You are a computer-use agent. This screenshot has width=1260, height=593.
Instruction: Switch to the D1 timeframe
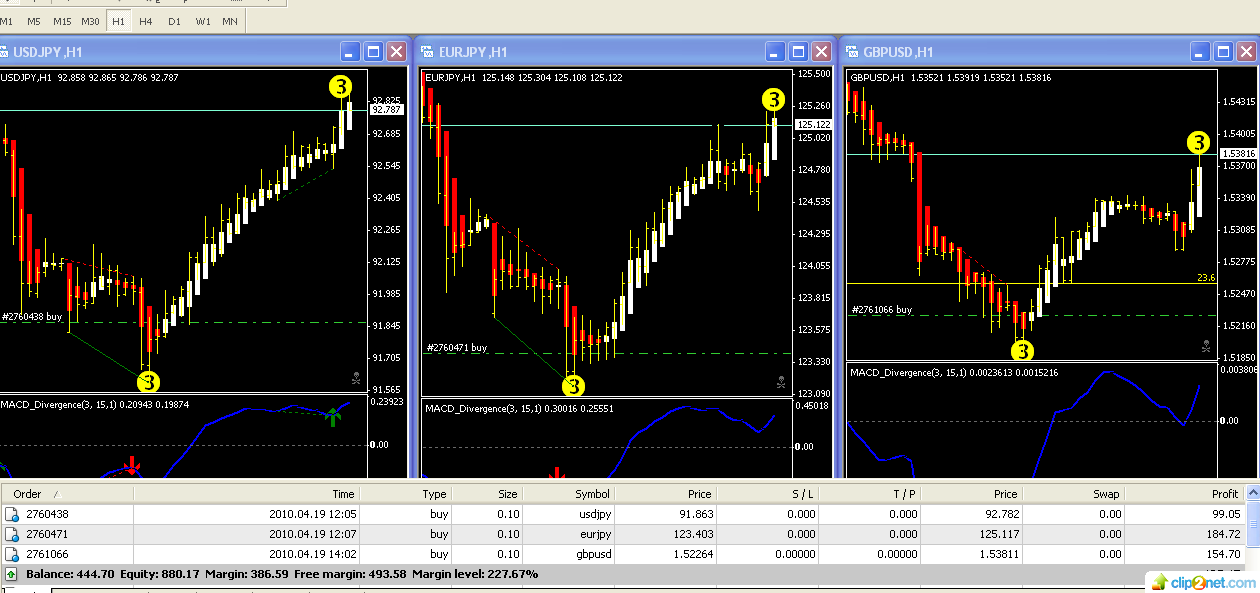[174, 21]
